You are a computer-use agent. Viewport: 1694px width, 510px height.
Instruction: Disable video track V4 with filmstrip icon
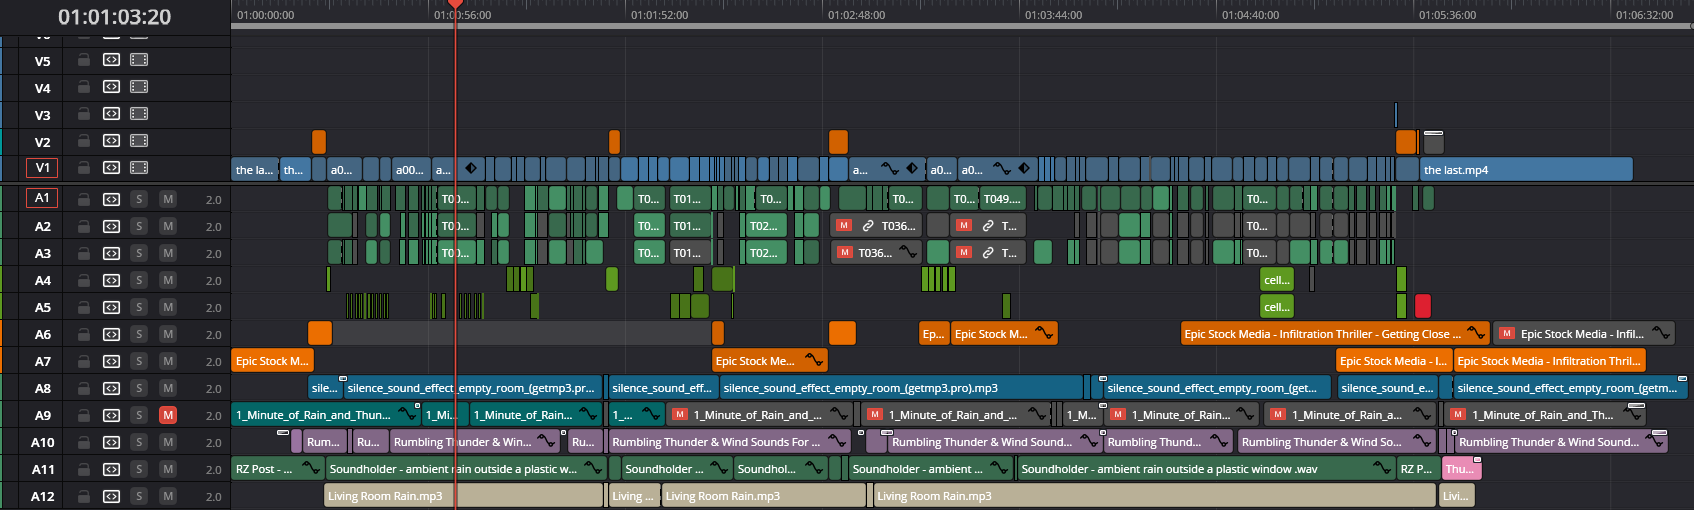click(139, 87)
